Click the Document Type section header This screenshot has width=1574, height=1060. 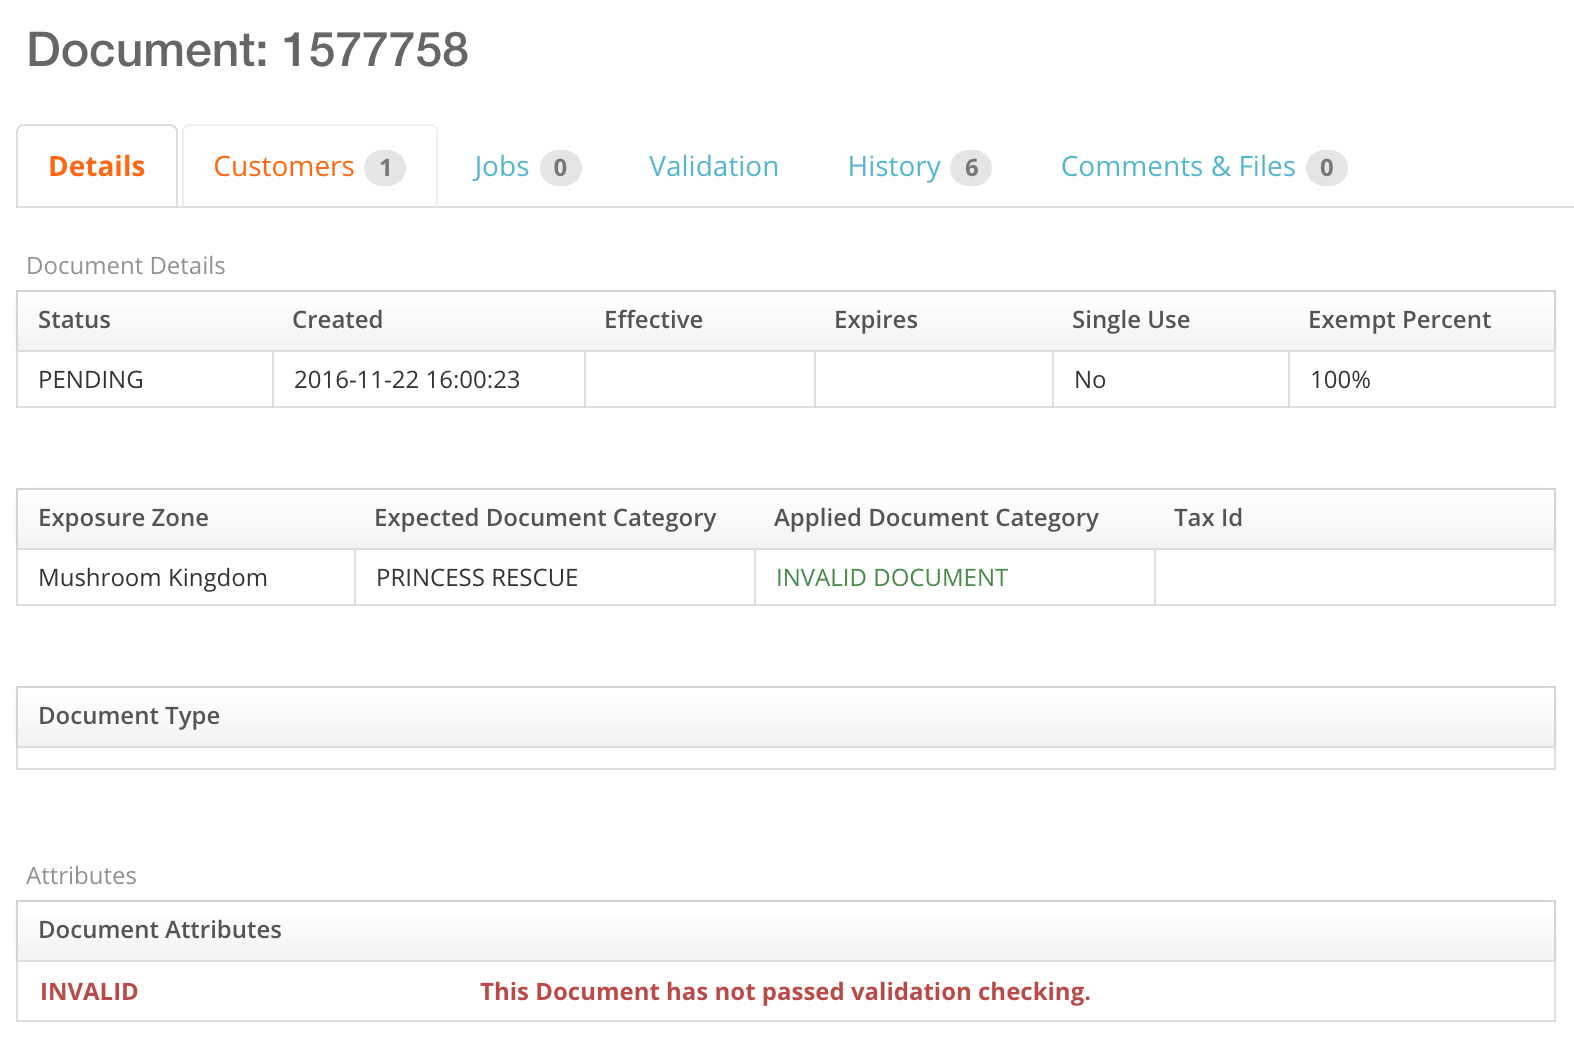[x=129, y=716]
